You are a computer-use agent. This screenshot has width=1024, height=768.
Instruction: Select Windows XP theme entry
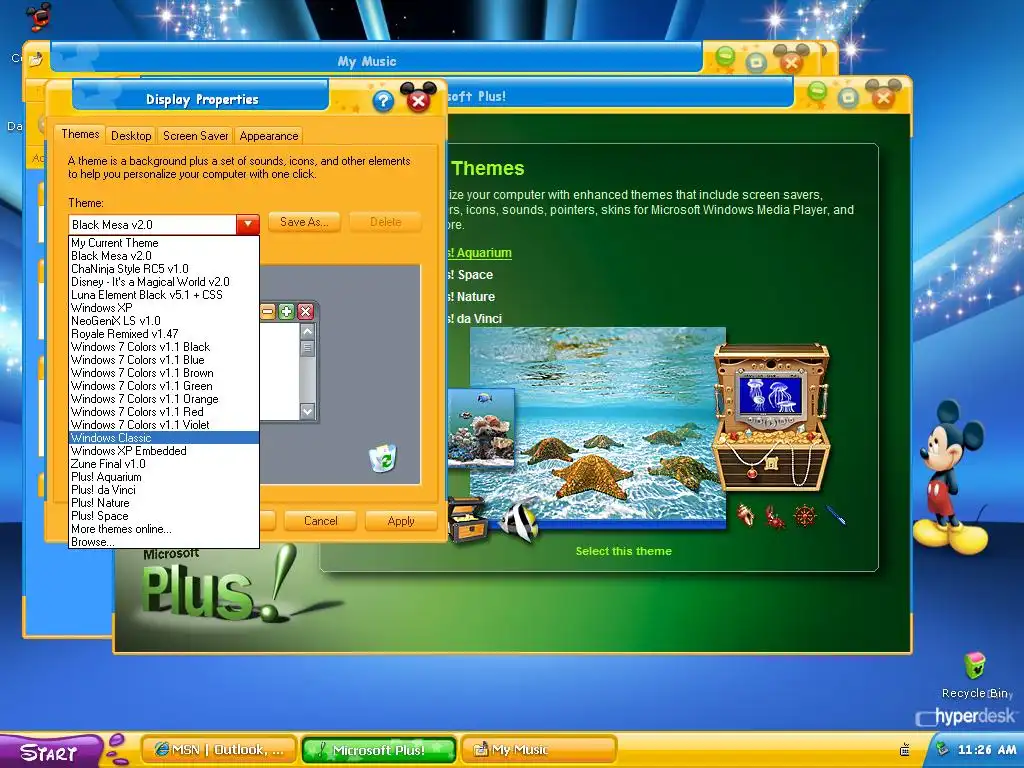pyautogui.click(x=164, y=308)
